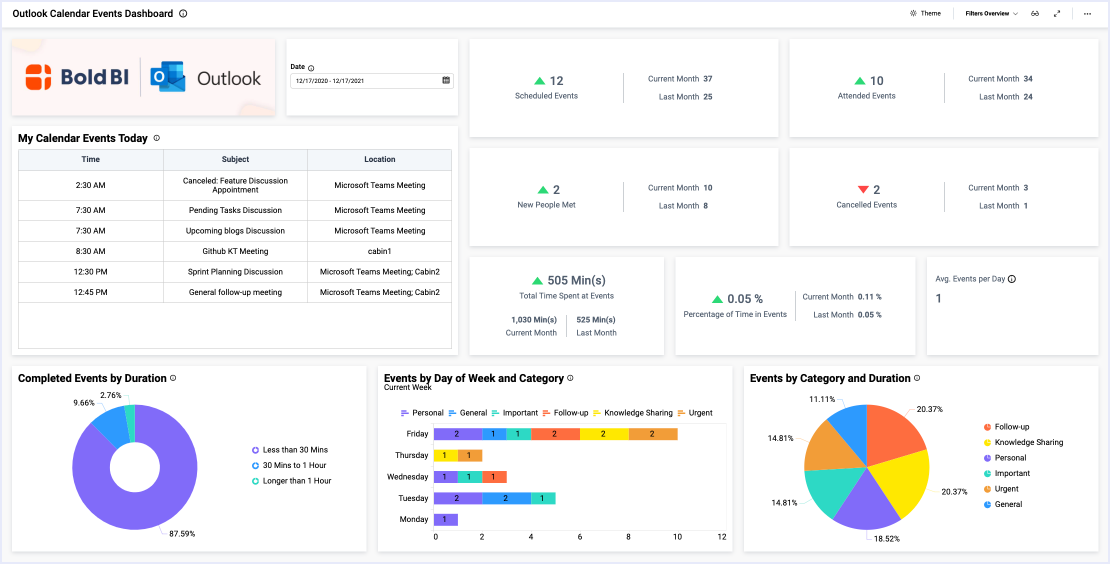The width and height of the screenshot is (1110, 564).
Task: Click info icon beside Completed Events by Duration
Action: click(173, 378)
